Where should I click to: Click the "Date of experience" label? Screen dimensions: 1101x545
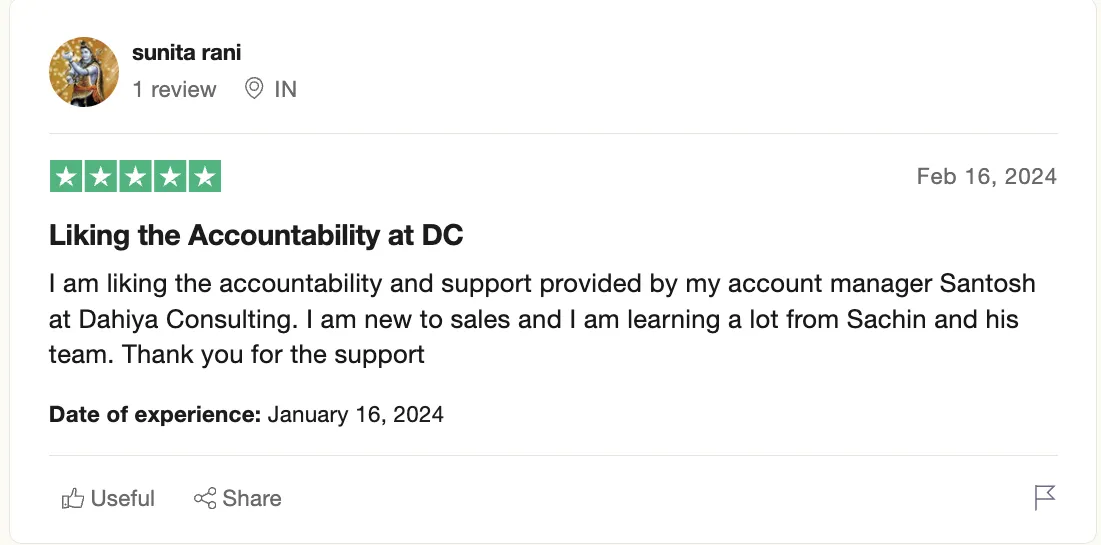pos(155,414)
